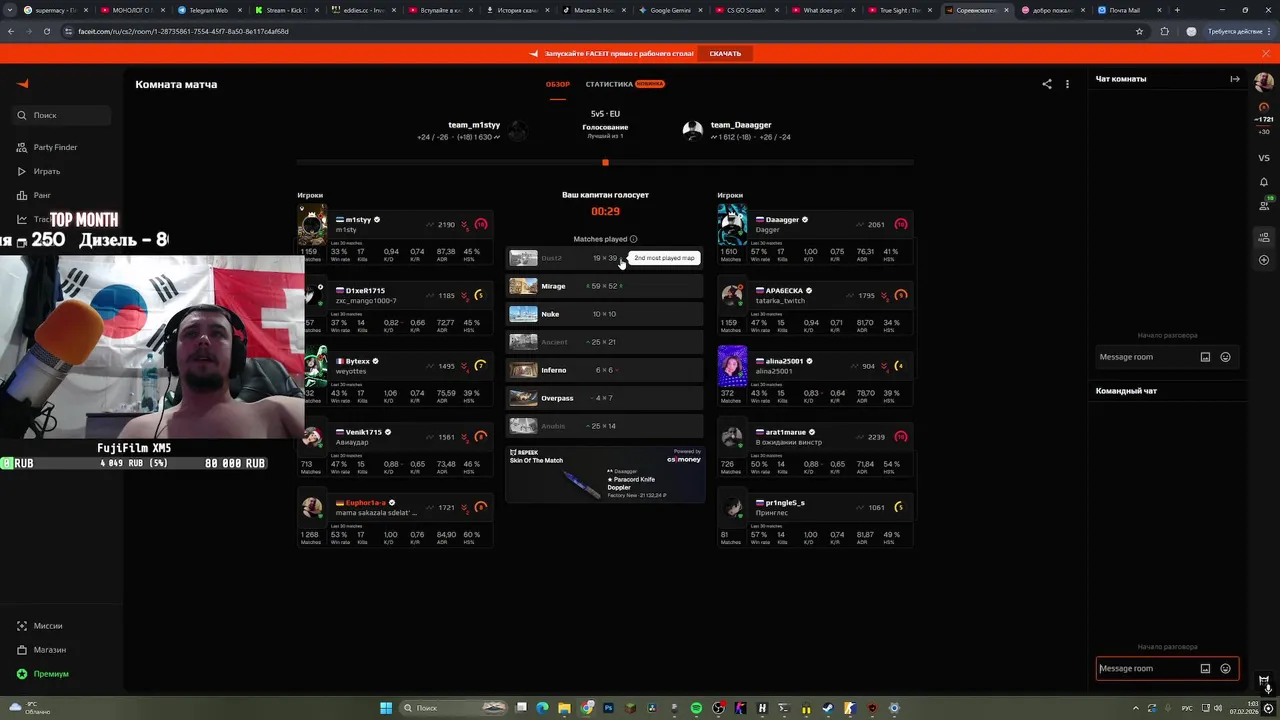The width and height of the screenshot is (1280, 720).
Task: Open the notifications bell icon
Action: pos(1264,182)
